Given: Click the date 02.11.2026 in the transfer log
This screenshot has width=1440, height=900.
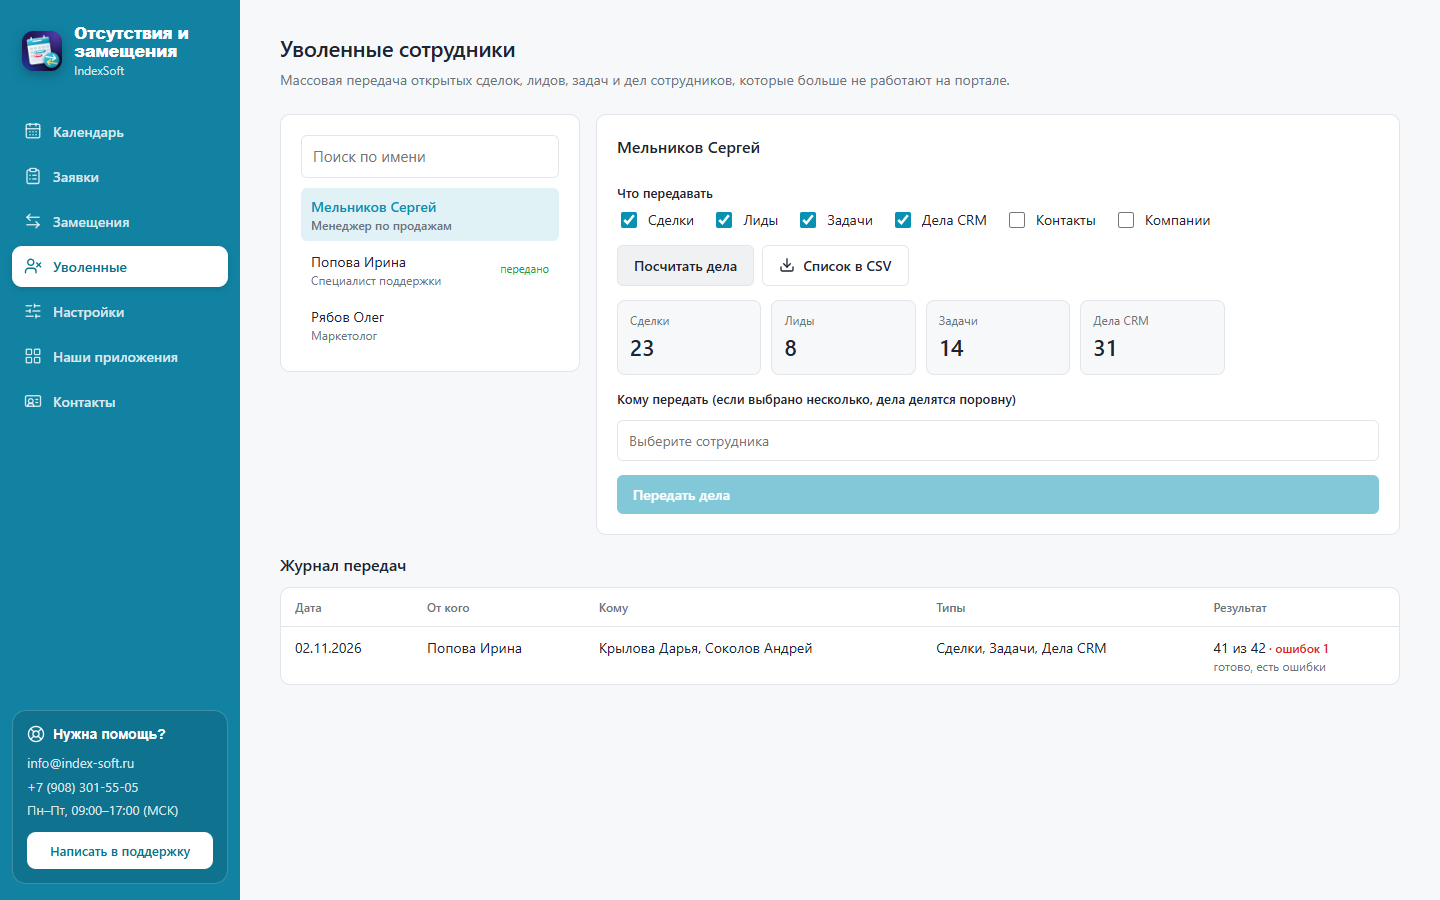Looking at the screenshot, I should 328,648.
